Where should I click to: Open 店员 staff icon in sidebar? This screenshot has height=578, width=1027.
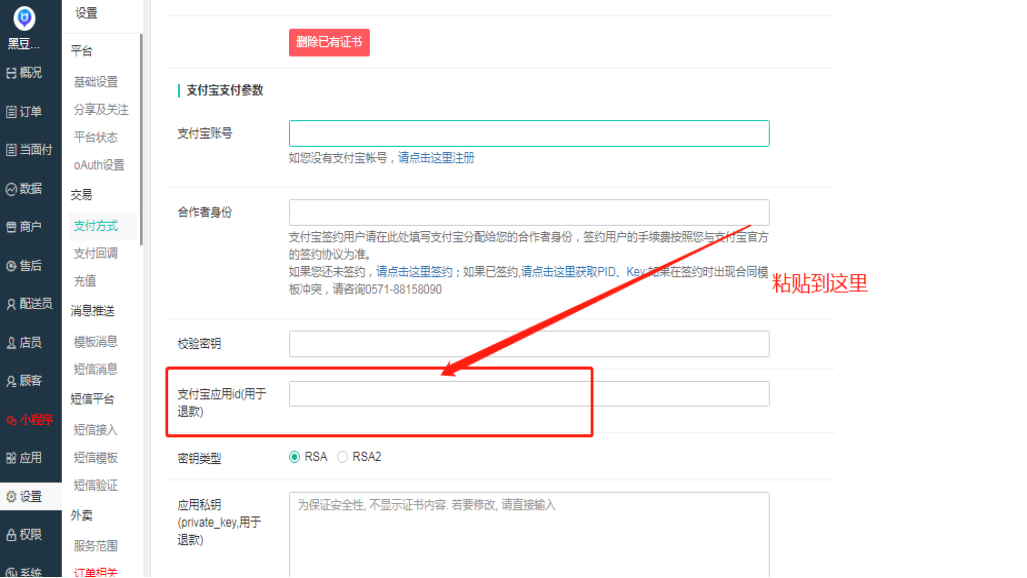tap(11, 343)
